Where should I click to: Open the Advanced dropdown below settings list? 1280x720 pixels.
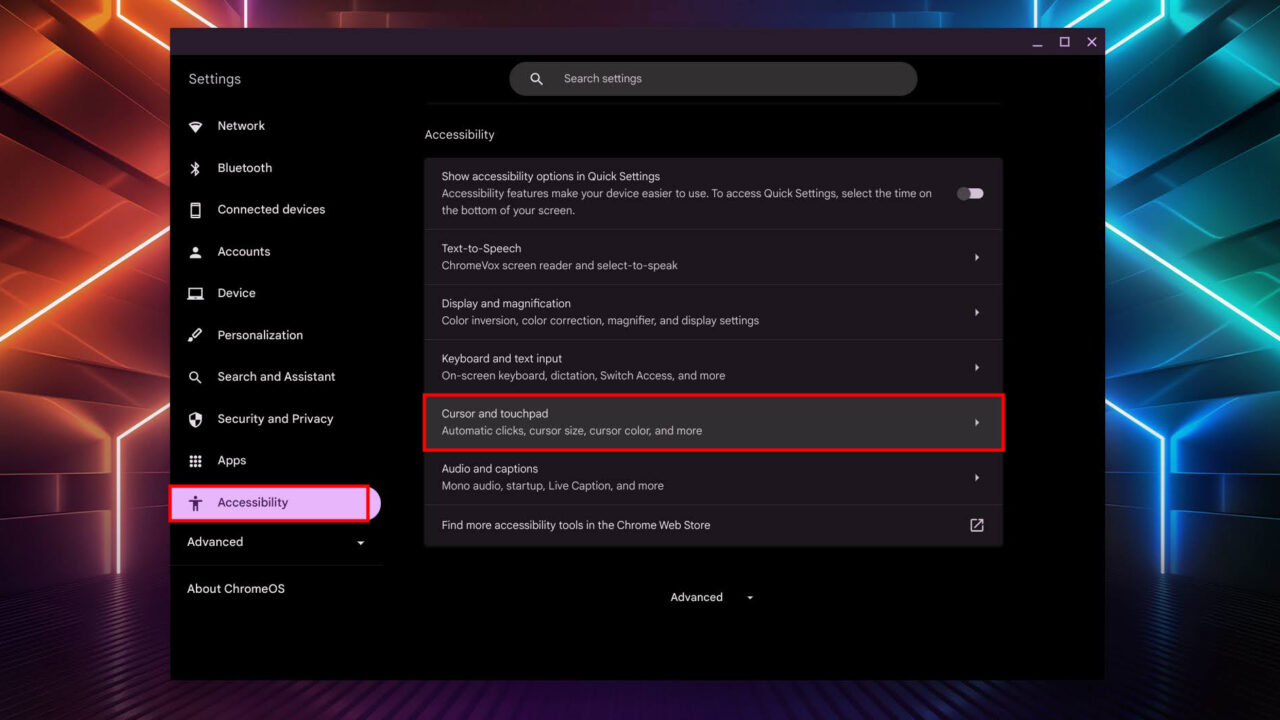[711, 597]
